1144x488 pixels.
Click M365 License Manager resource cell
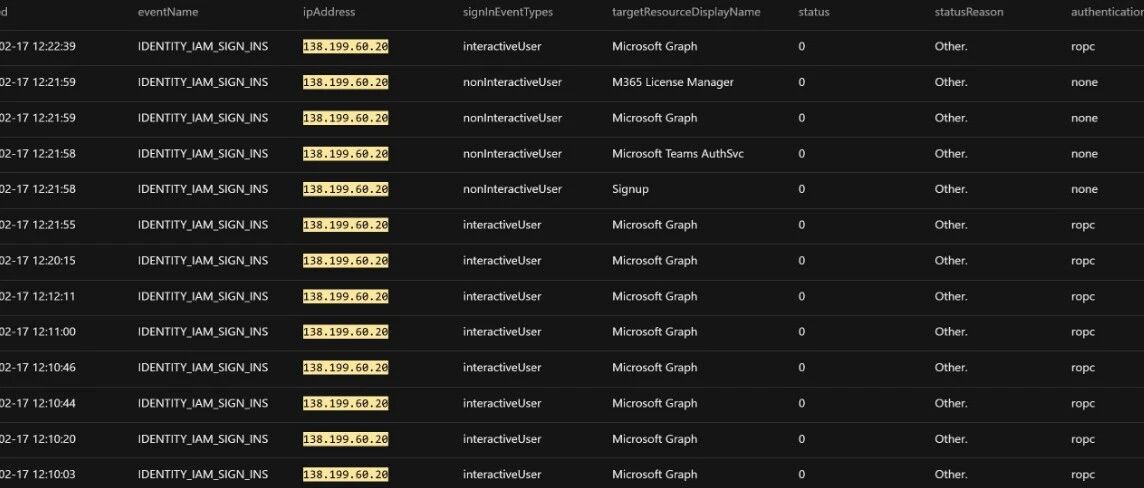673,82
